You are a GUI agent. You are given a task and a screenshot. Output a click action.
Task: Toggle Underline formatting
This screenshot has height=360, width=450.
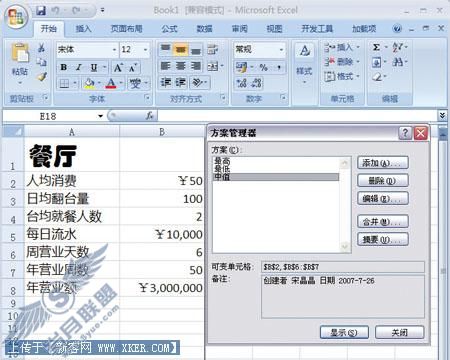94,68
